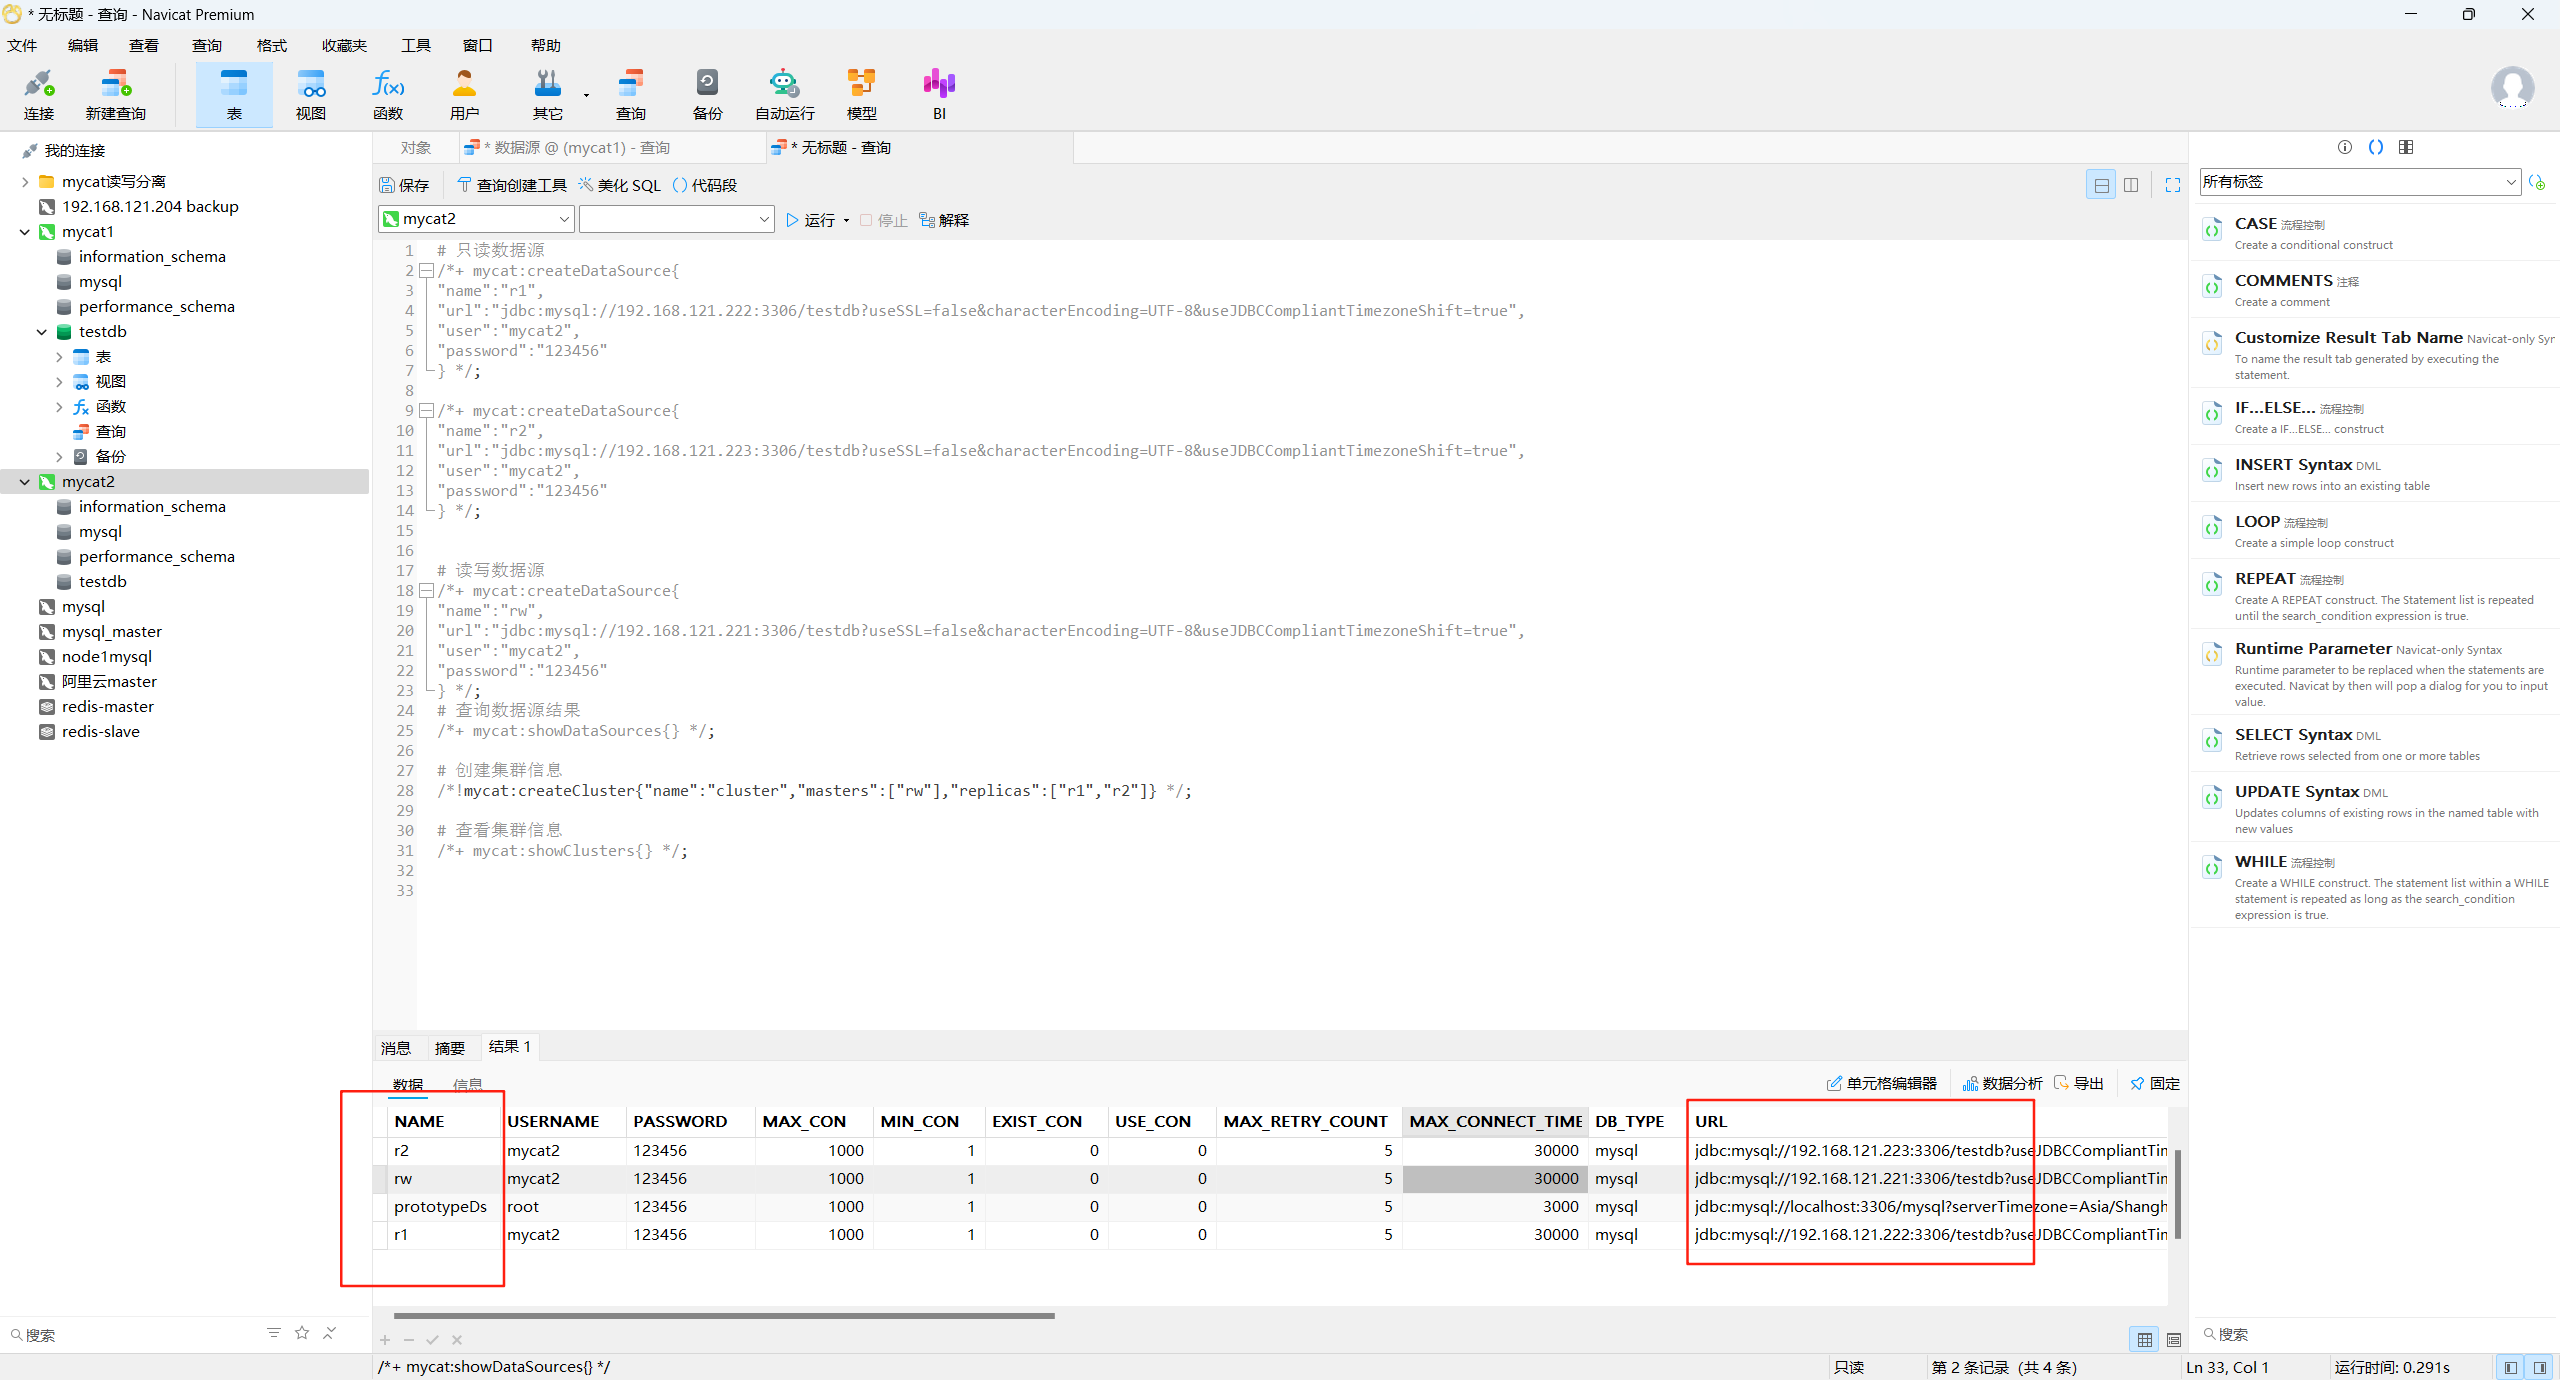2560x1380 pixels.
Task: Open the mycat2 connection dropdown
Action: 476,219
